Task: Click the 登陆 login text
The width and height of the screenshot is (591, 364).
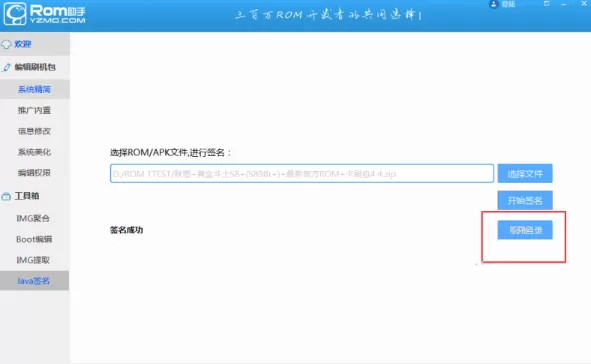Action: [x=508, y=4]
